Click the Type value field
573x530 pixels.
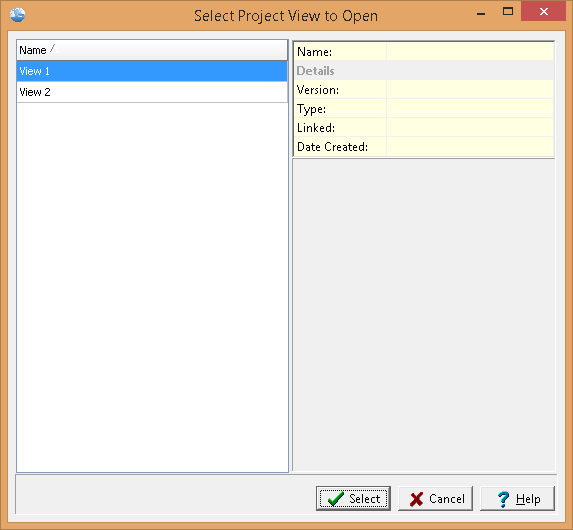click(470, 109)
